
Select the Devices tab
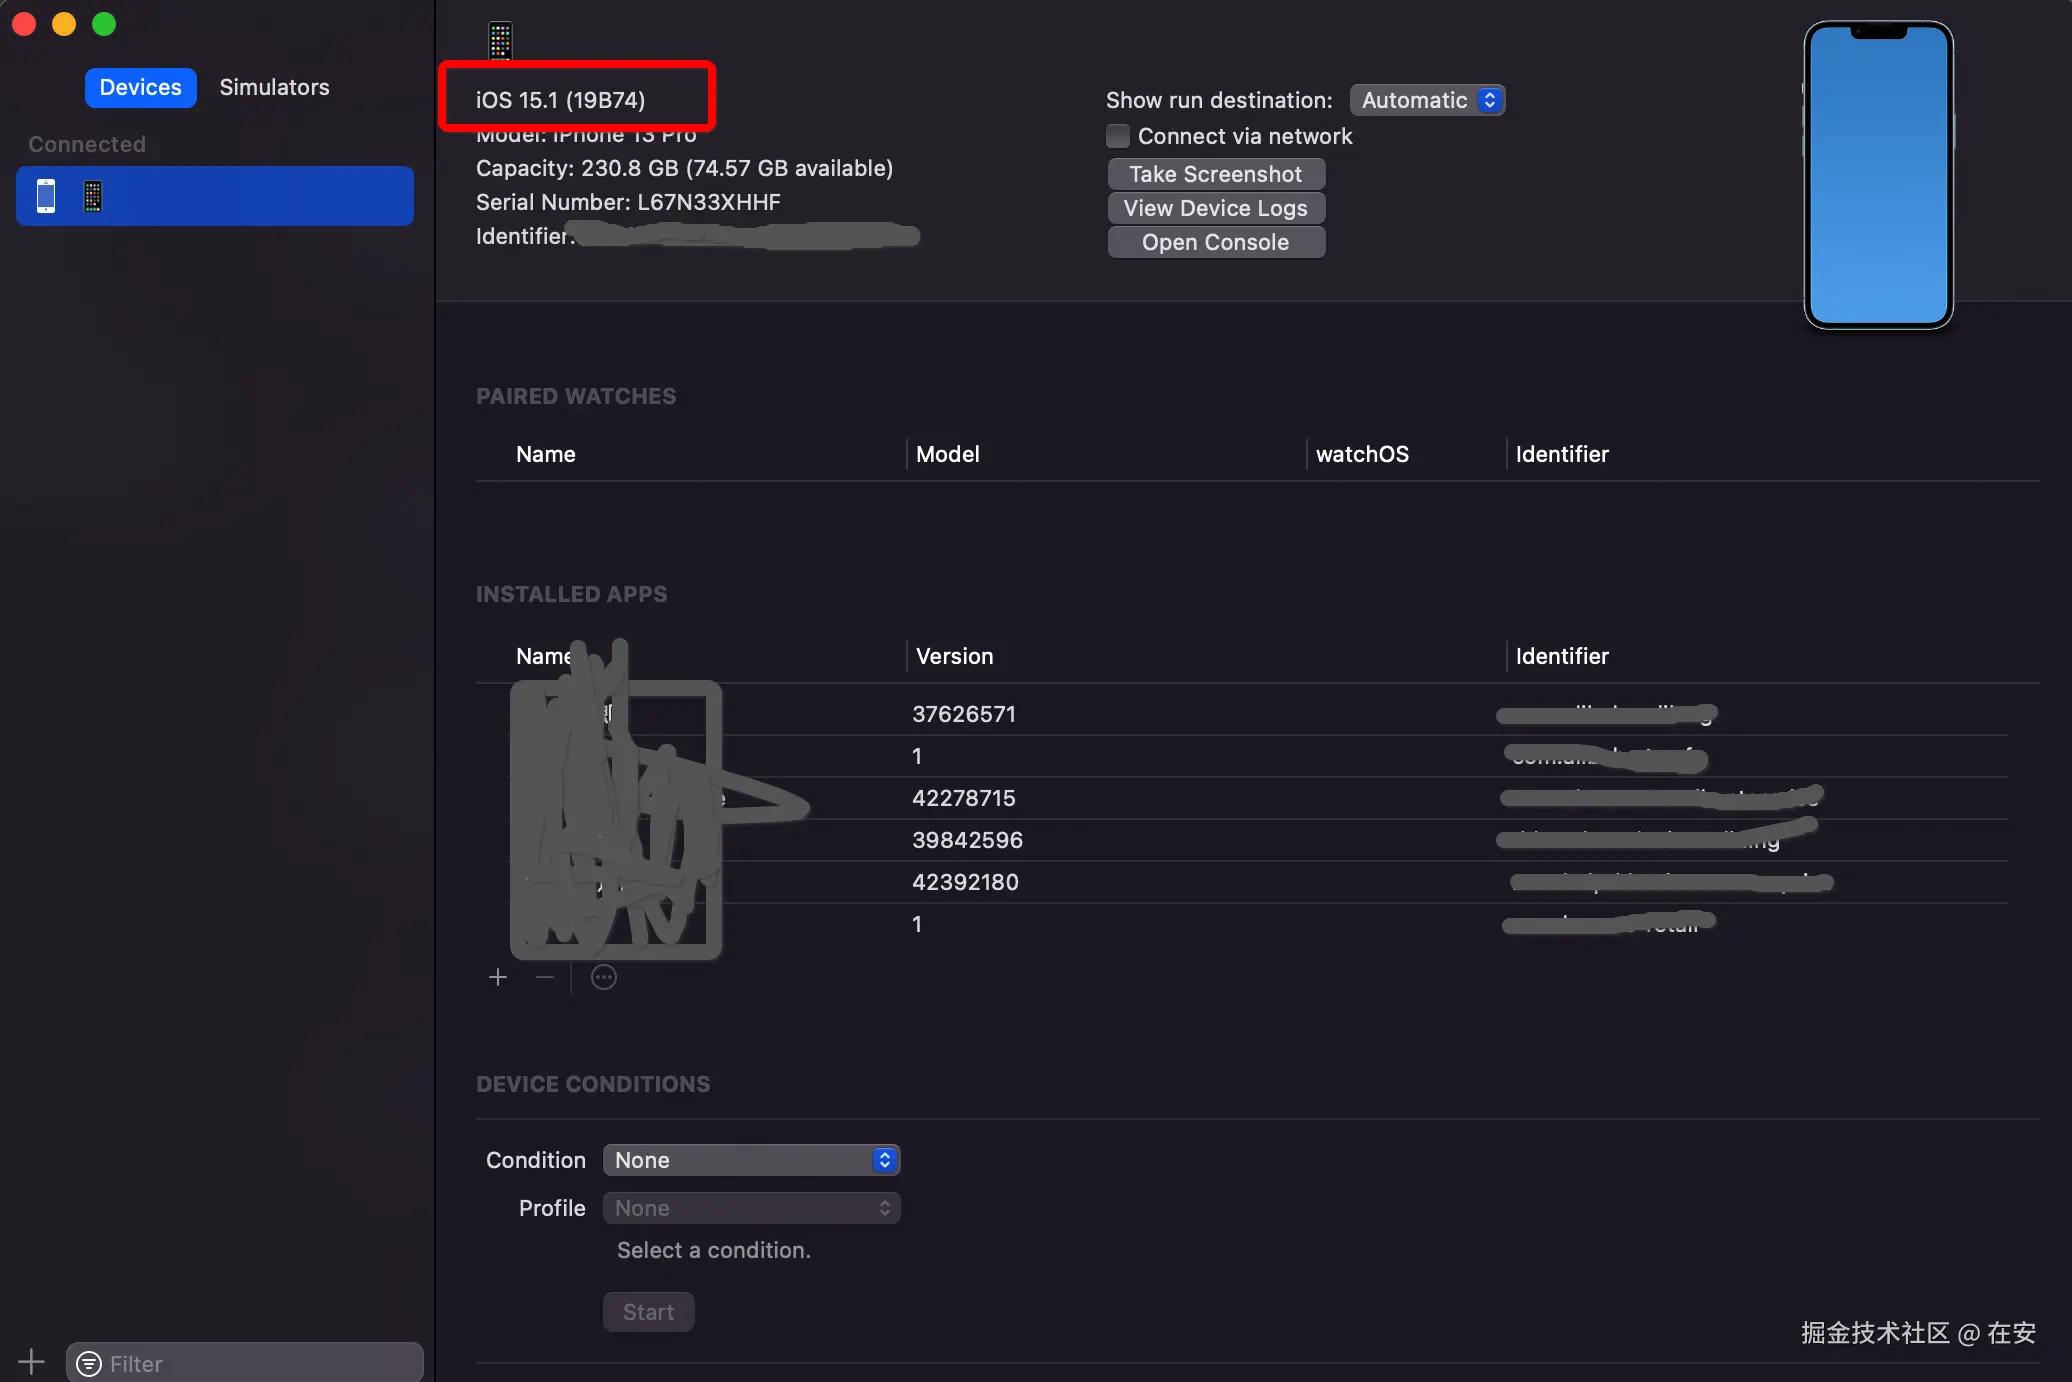140,87
